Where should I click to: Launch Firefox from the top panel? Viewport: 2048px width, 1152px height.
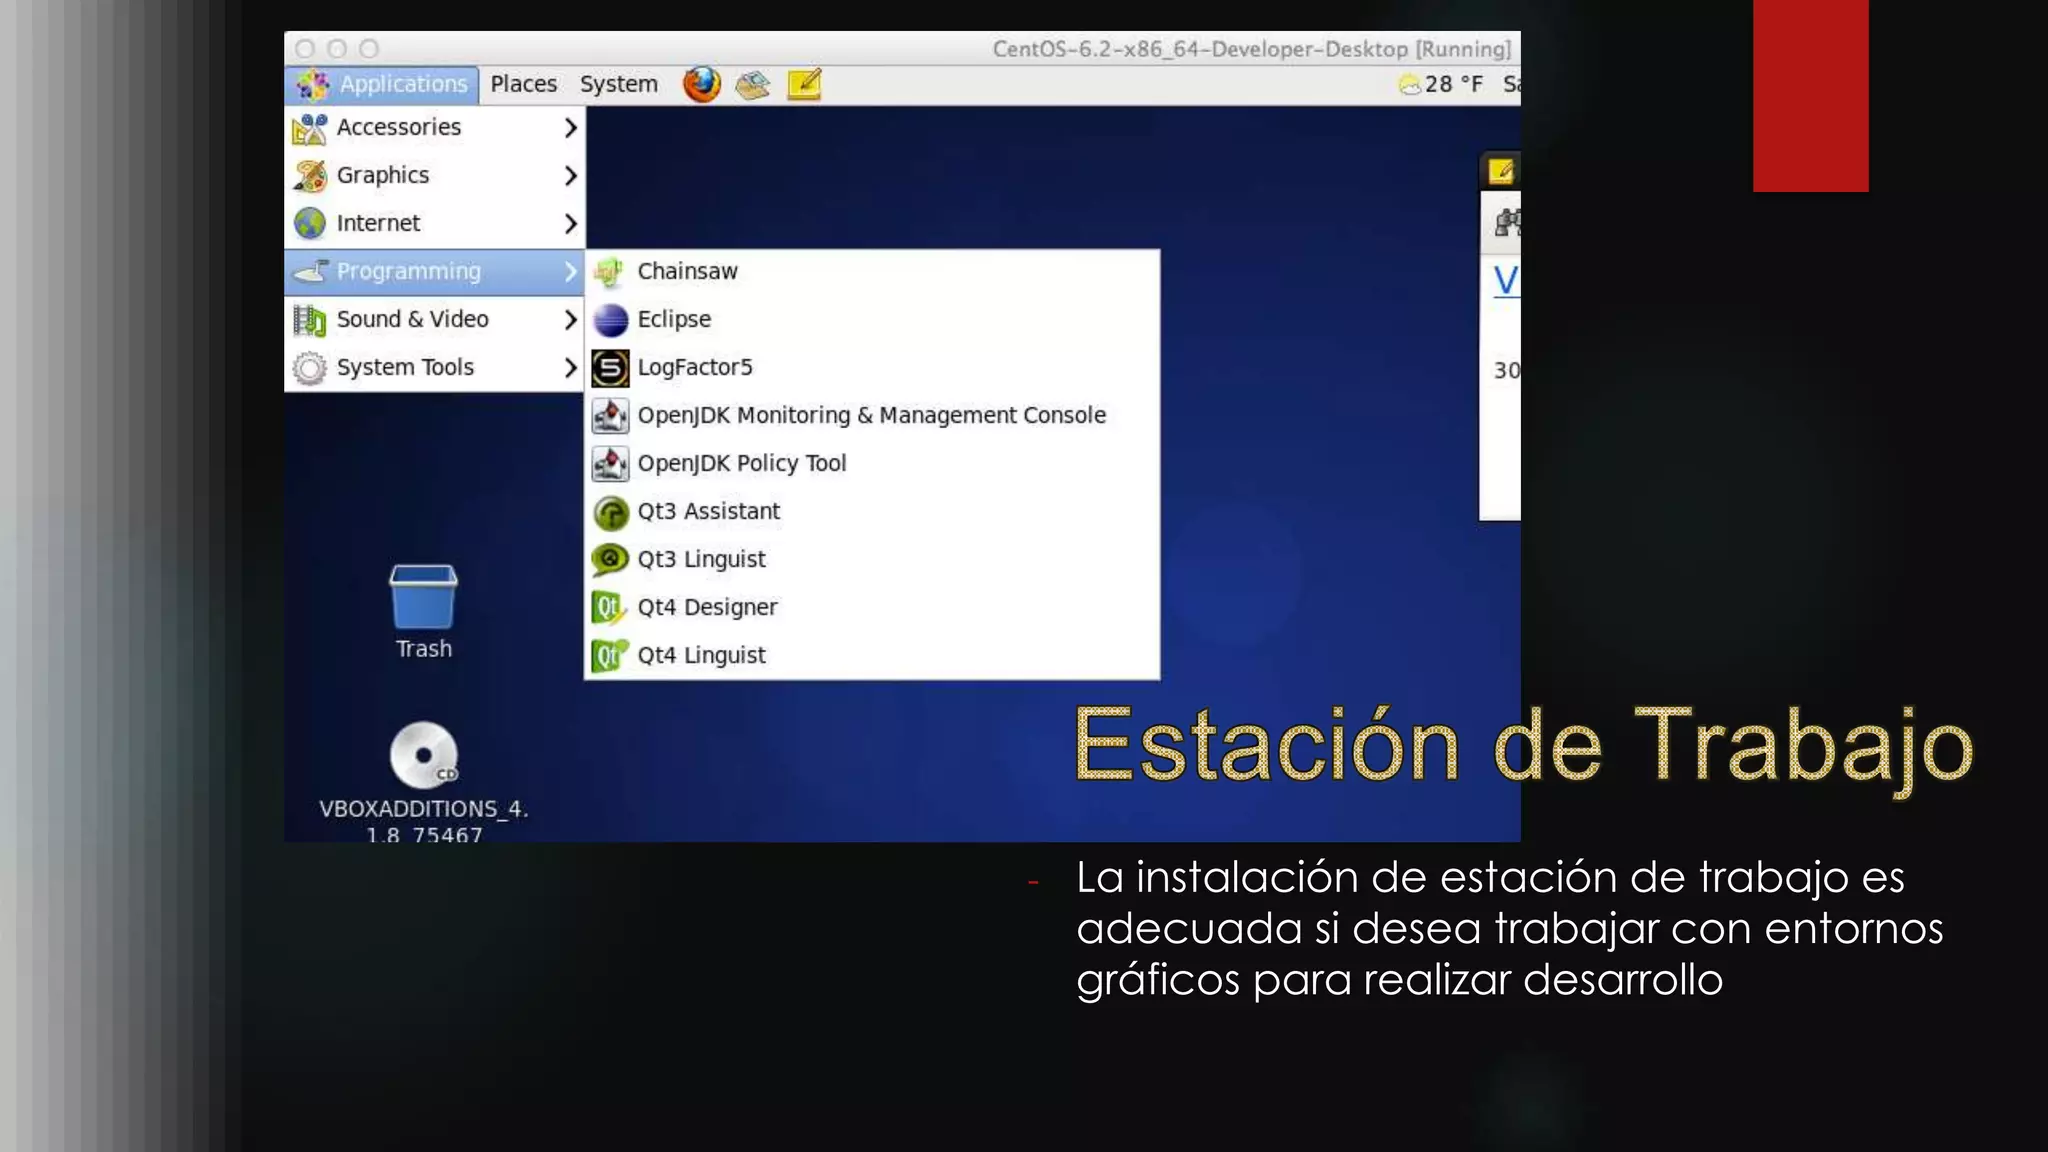pyautogui.click(x=702, y=85)
